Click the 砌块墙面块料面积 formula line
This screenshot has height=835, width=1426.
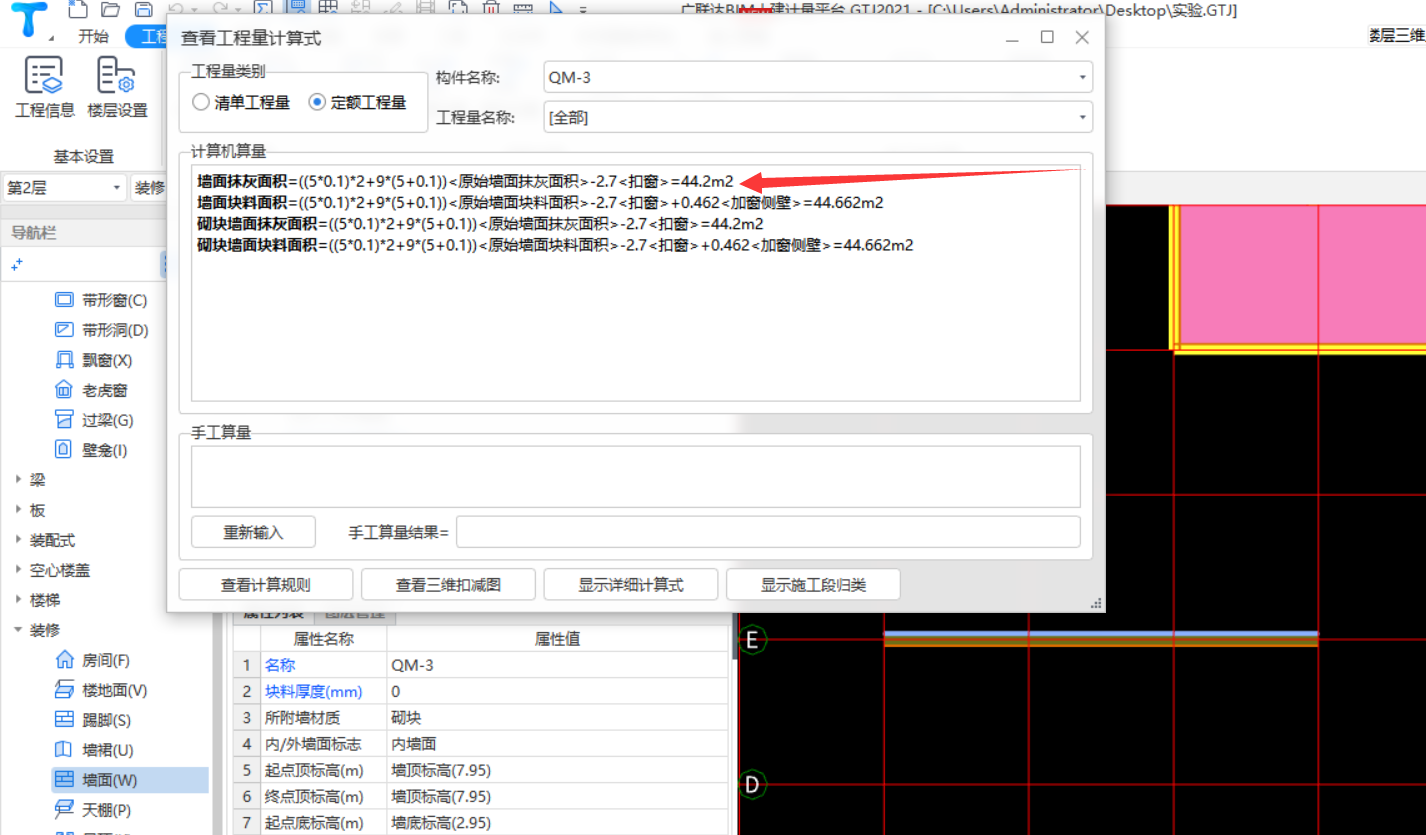coord(555,245)
